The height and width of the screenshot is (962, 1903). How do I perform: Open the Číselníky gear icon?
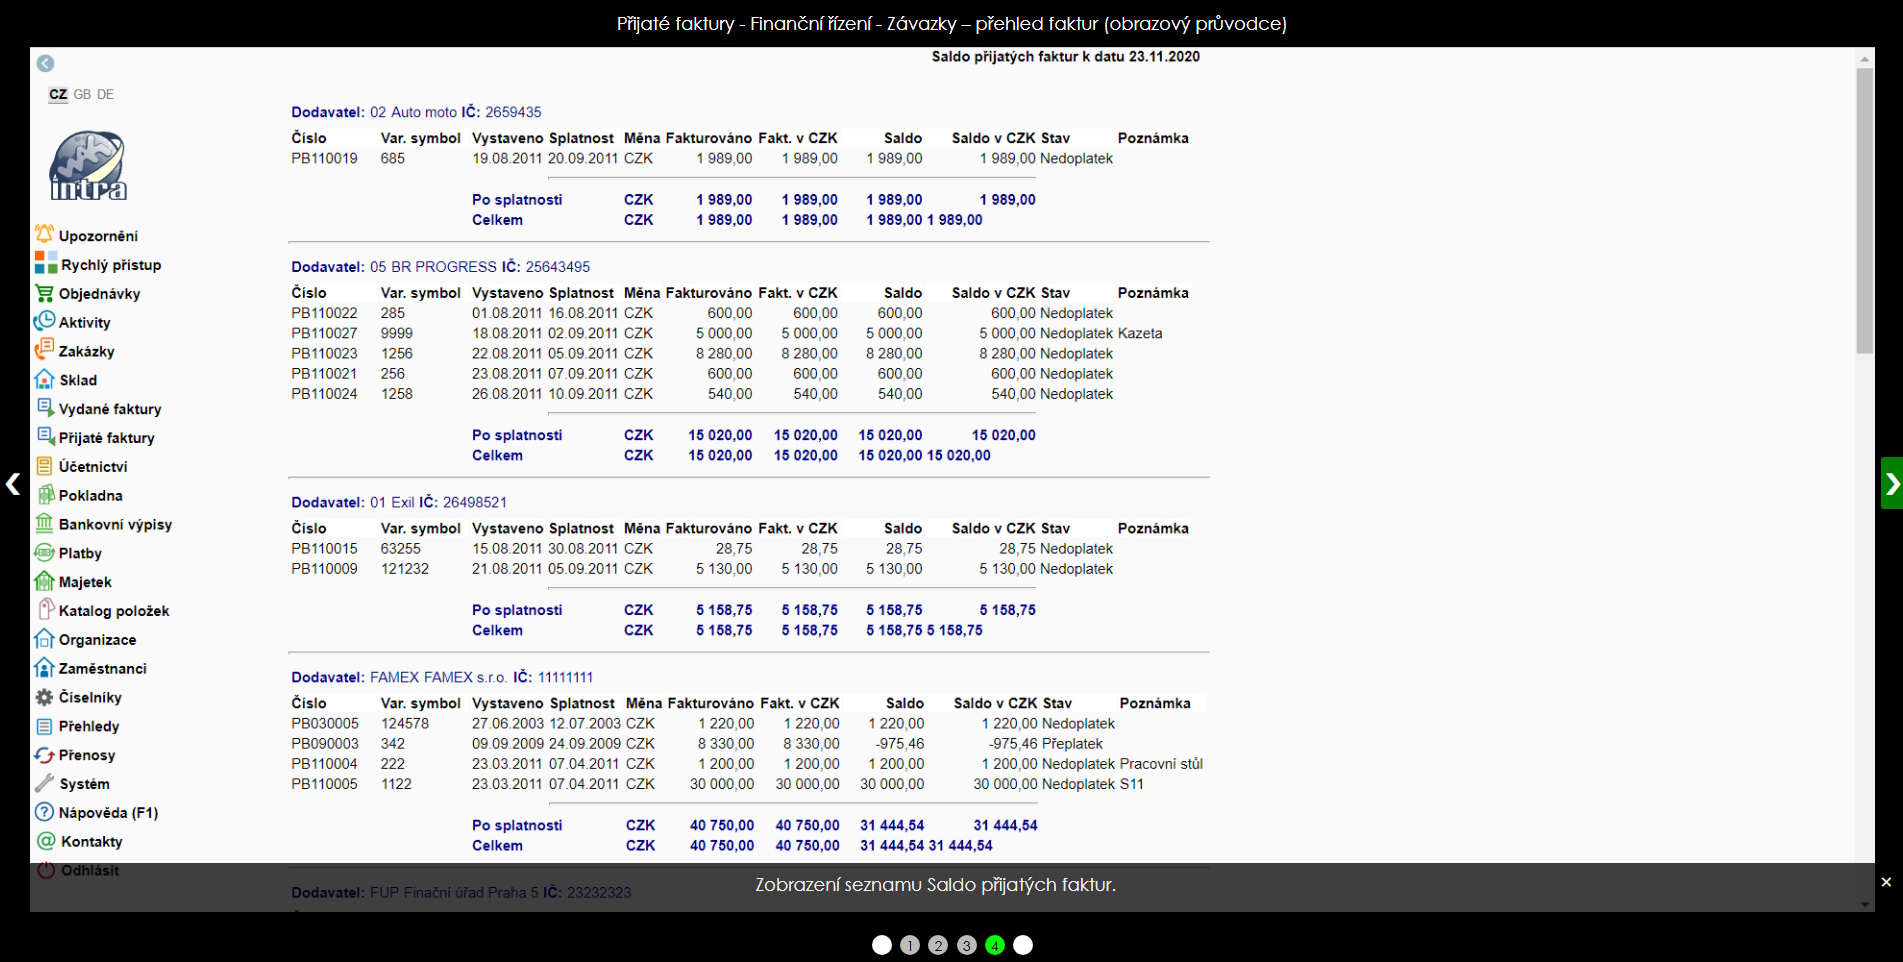click(44, 697)
